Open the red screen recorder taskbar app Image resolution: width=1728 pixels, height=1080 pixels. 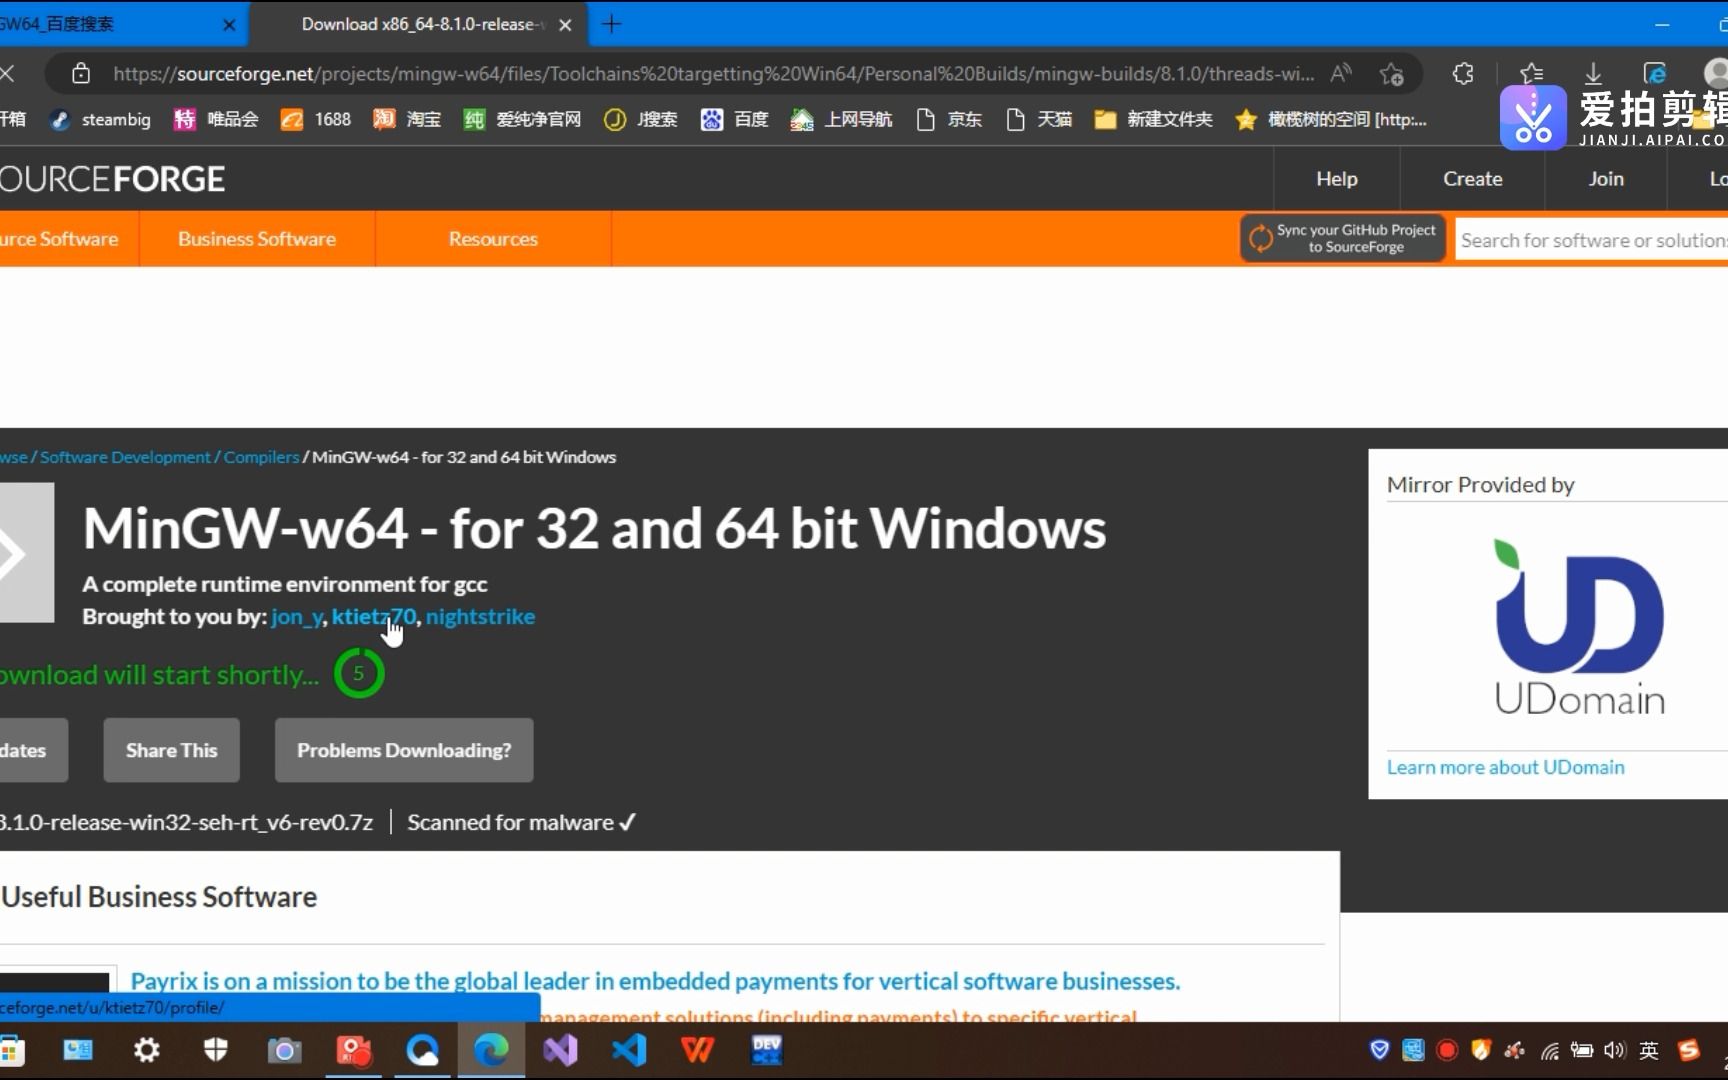point(353,1050)
